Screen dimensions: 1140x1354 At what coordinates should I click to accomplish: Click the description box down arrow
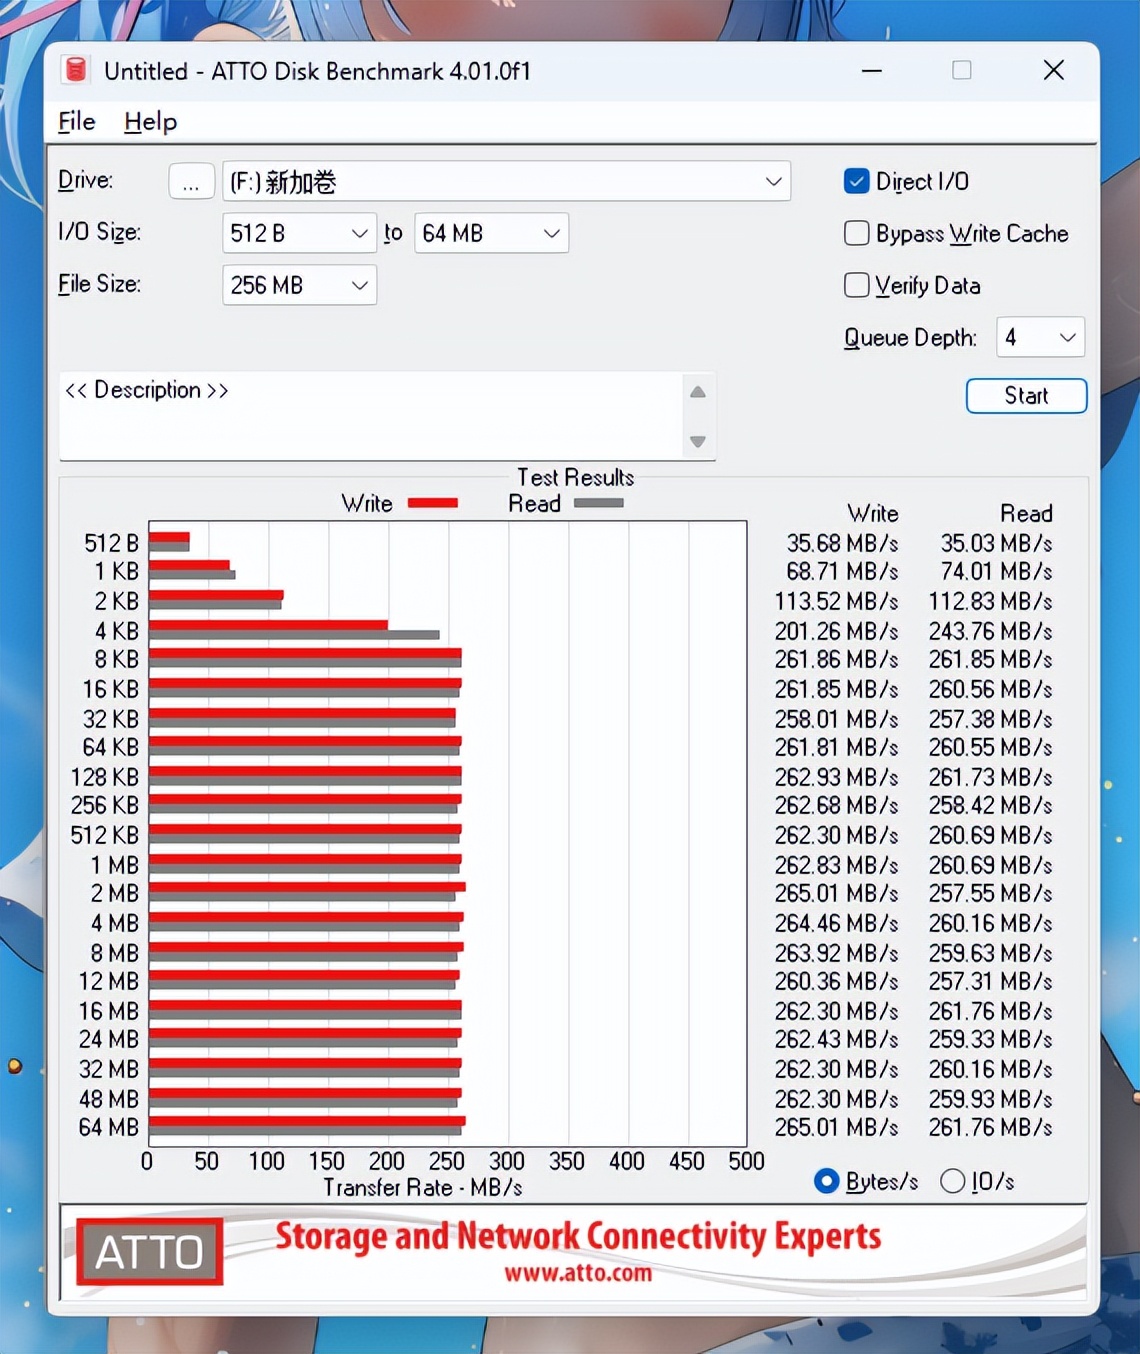click(698, 441)
